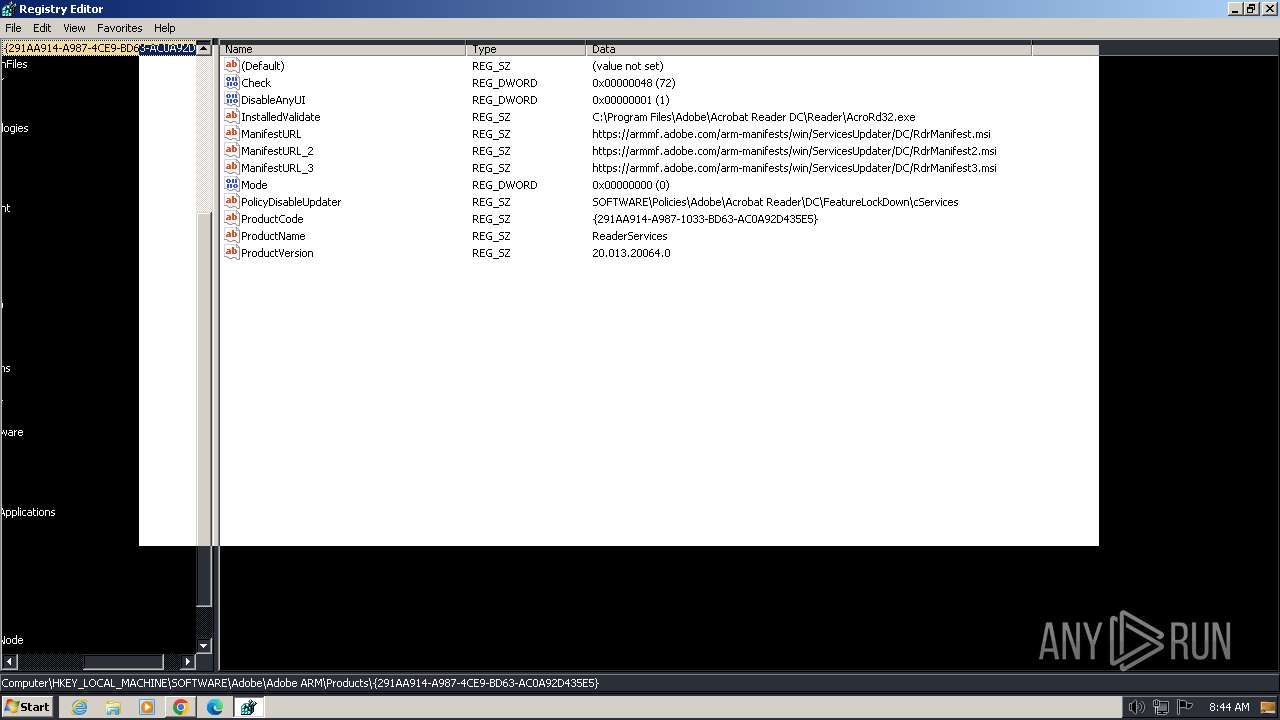Click the 0x00000048 (72) data cell
Viewport: 1280px width, 720px height.
click(634, 83)
